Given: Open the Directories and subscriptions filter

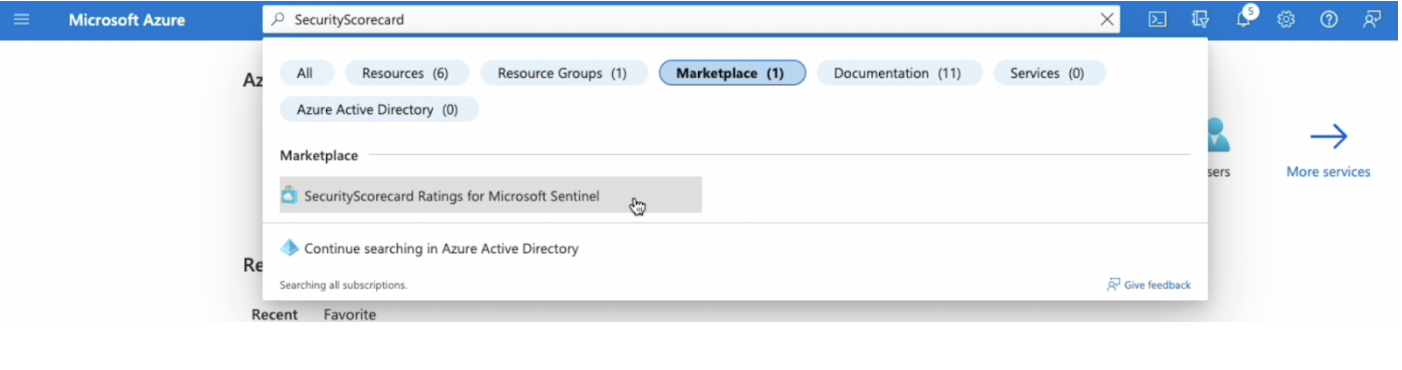Looking at the screenshot, I should pos(1201,19).
